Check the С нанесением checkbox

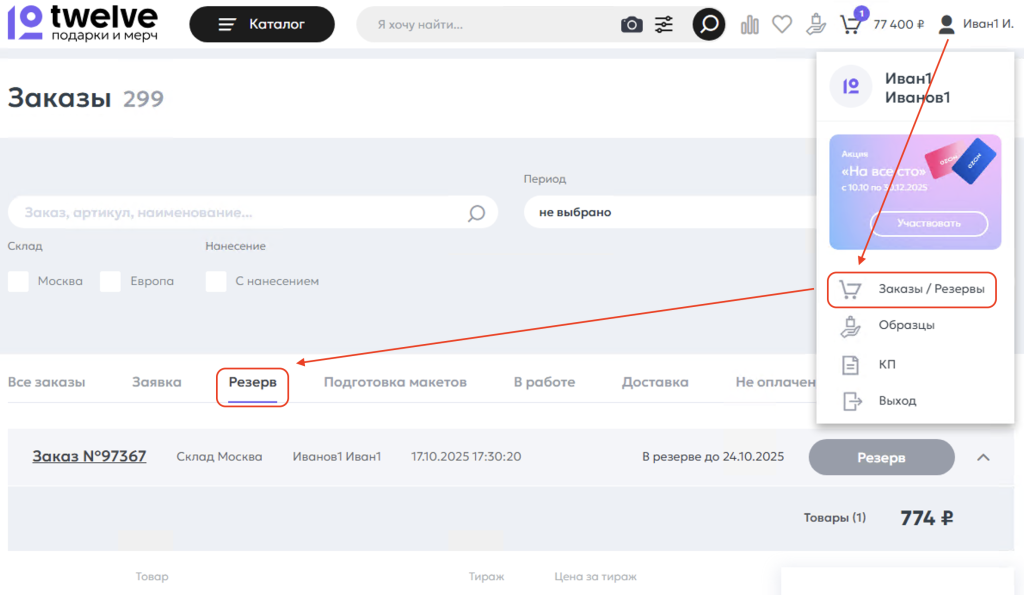216,281
